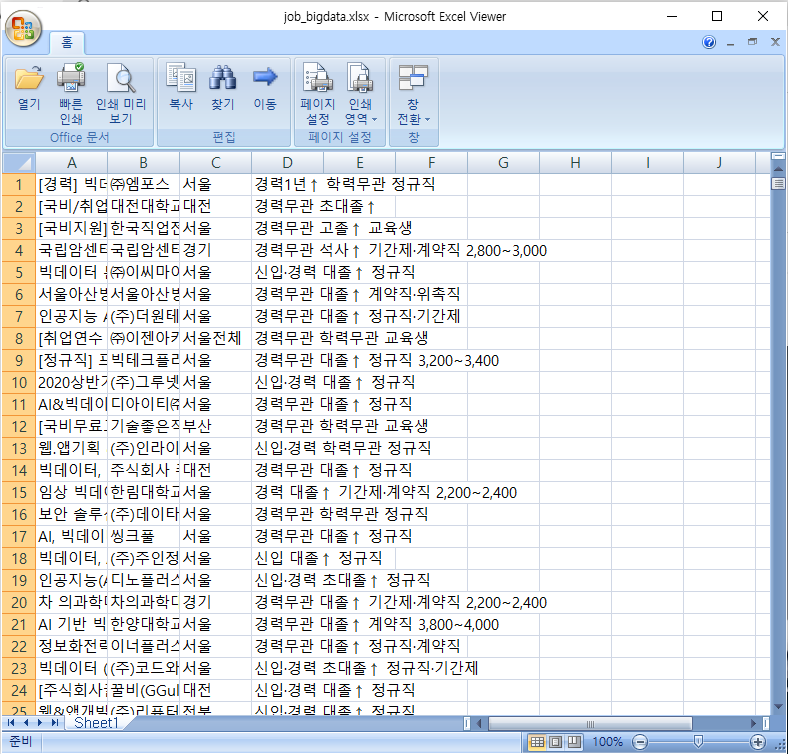The height and width of the screenshot is (754, 788).
Task: Click the zoom in plus button
Action: [758, 742]
